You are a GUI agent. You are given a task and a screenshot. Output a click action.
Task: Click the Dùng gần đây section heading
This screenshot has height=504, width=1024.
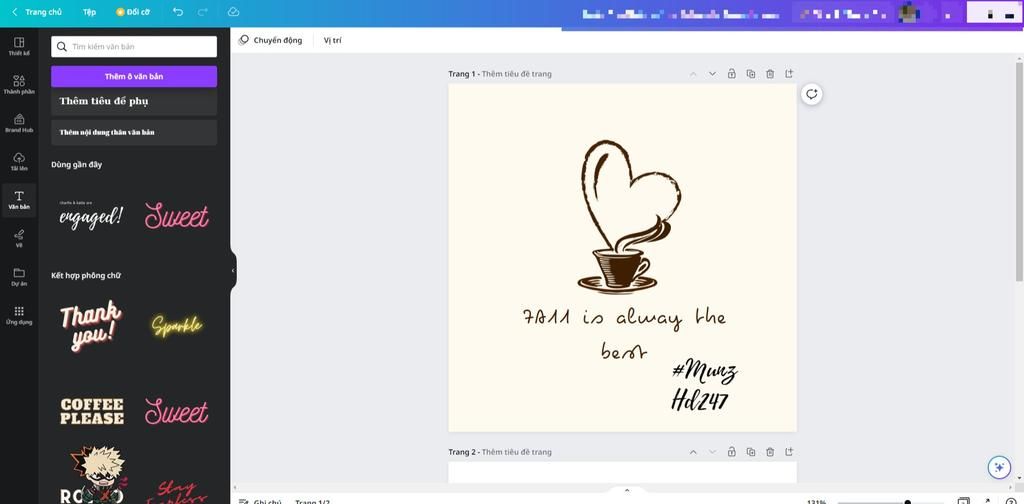point(76,165)
